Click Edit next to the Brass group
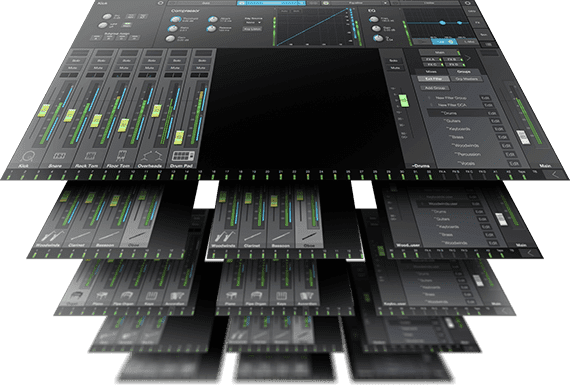The width and height of the screenshot is (570, 385). (502, 137)
